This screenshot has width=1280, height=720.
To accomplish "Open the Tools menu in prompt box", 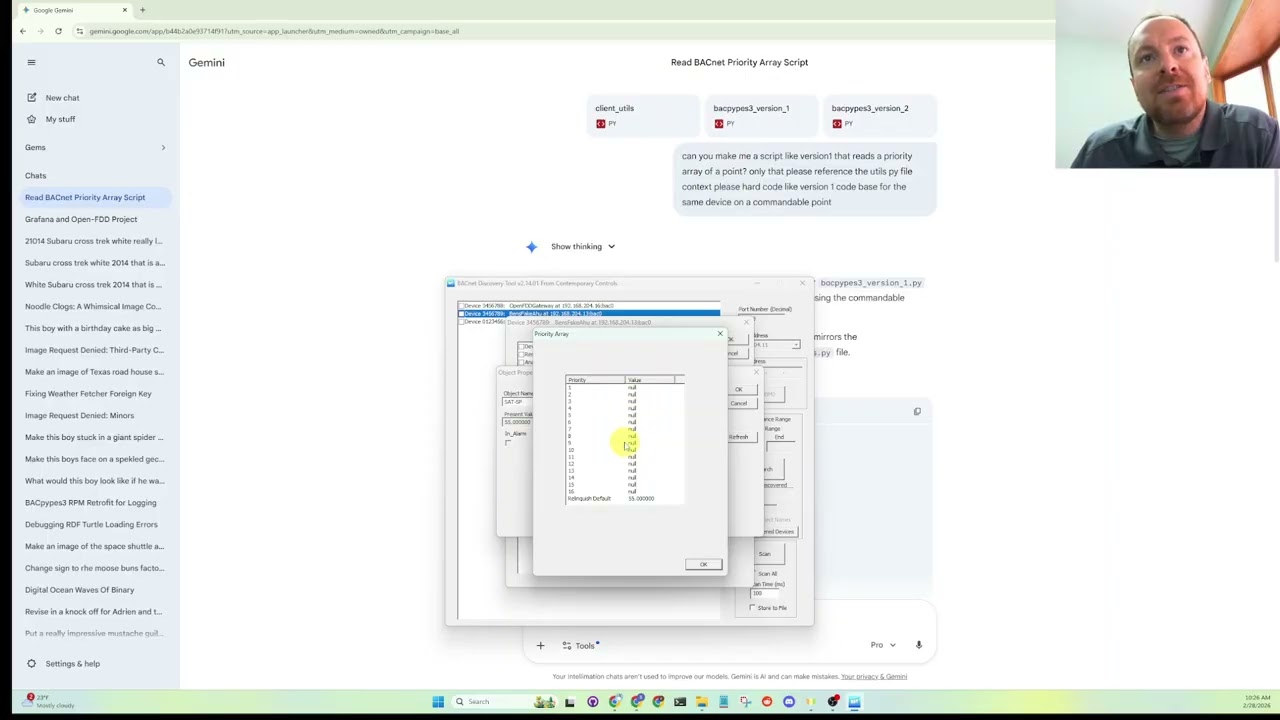I will click(x=579, y=645).
